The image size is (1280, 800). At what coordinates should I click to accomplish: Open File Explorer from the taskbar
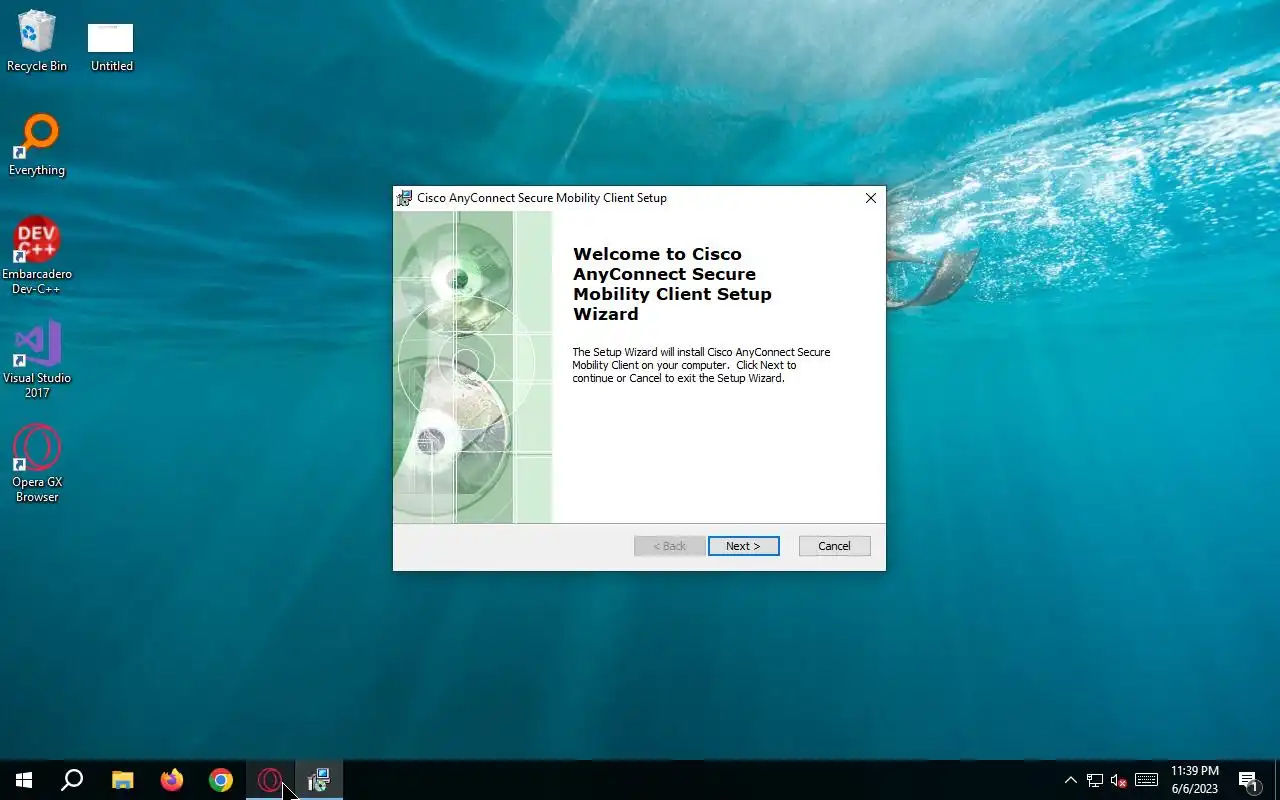tap(122, 780)
